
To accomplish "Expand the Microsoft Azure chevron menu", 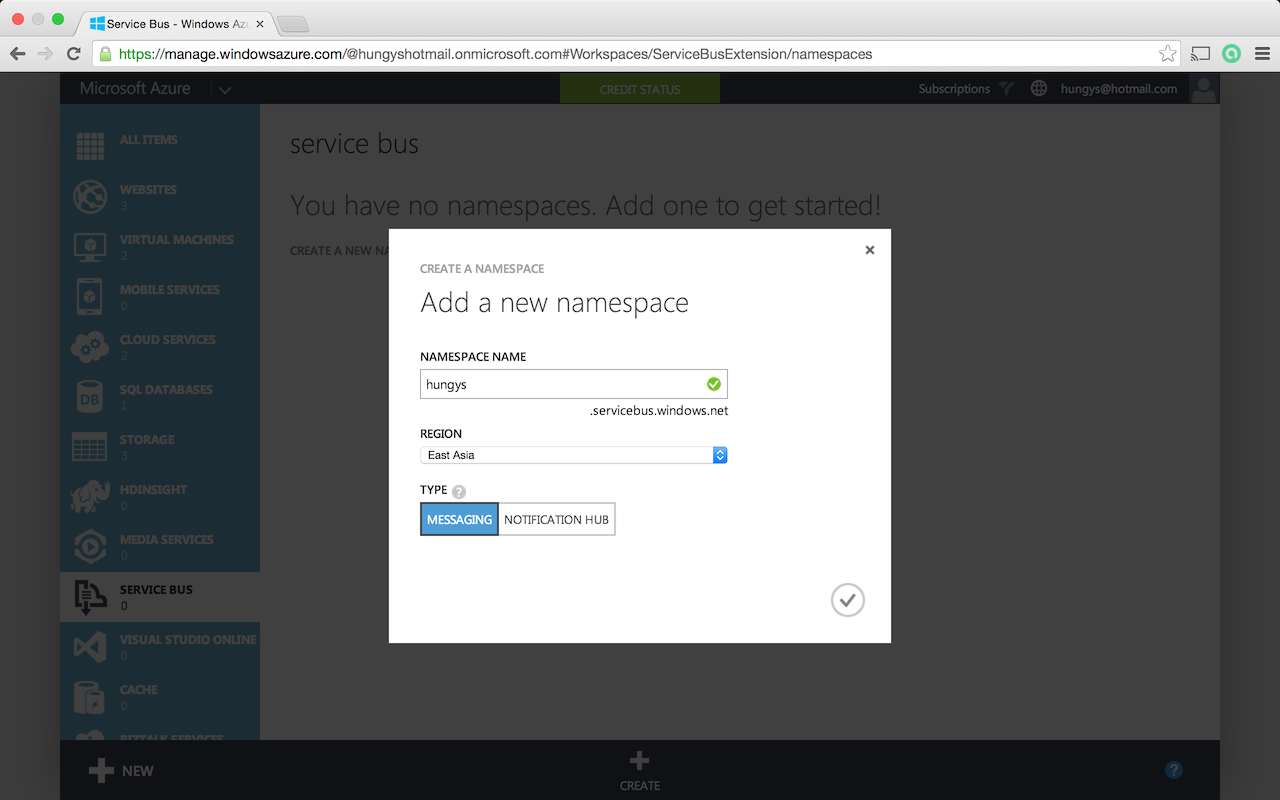I will click(x=225, y=90).
